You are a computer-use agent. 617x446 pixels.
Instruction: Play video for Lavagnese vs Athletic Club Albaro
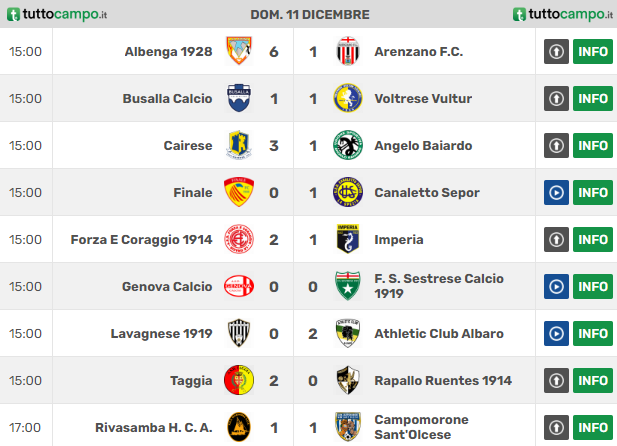pyautogui.click(x=556, y=333)
